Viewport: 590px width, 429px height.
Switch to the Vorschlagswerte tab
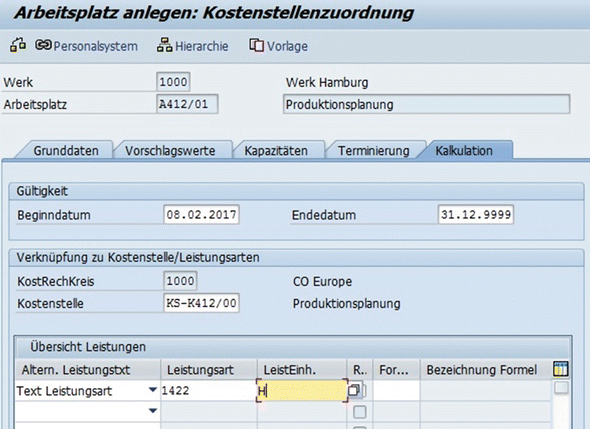(170, 151)
